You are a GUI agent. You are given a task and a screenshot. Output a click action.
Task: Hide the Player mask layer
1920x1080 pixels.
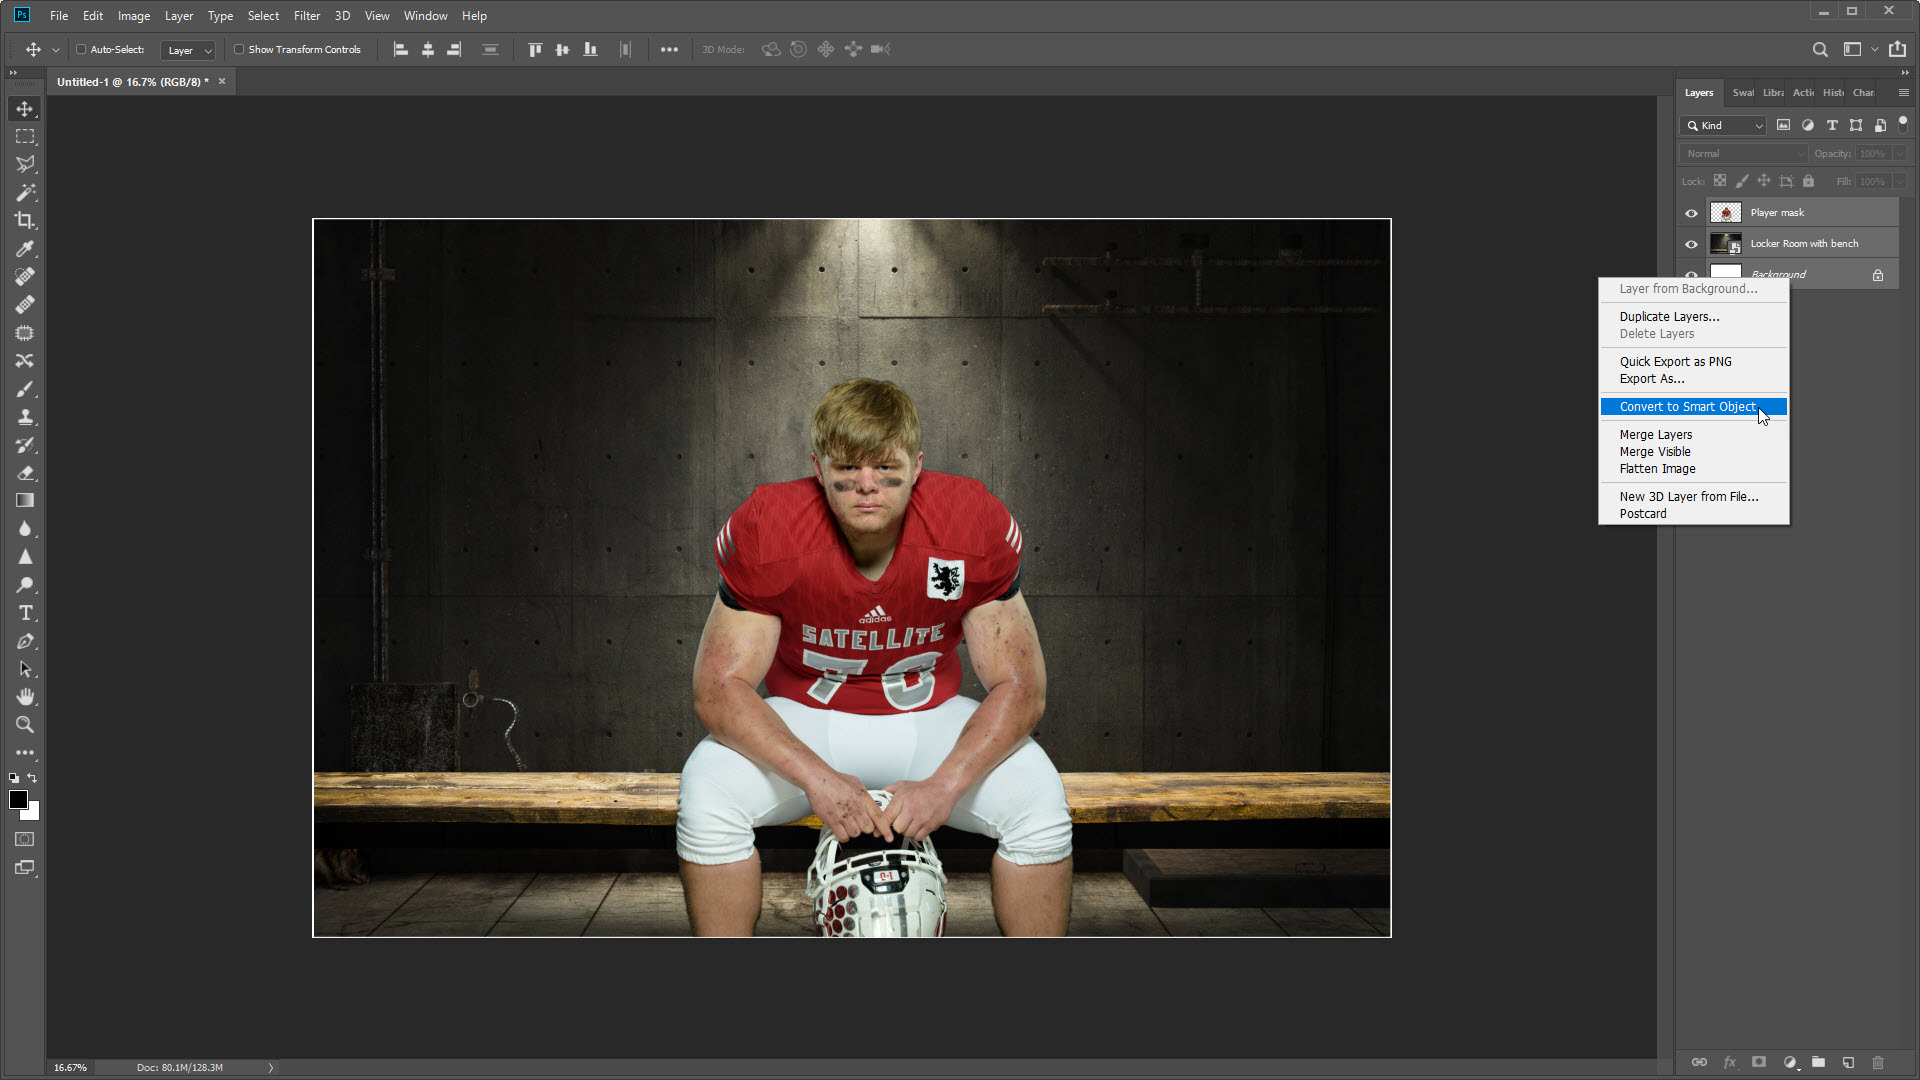(1691, 213)
